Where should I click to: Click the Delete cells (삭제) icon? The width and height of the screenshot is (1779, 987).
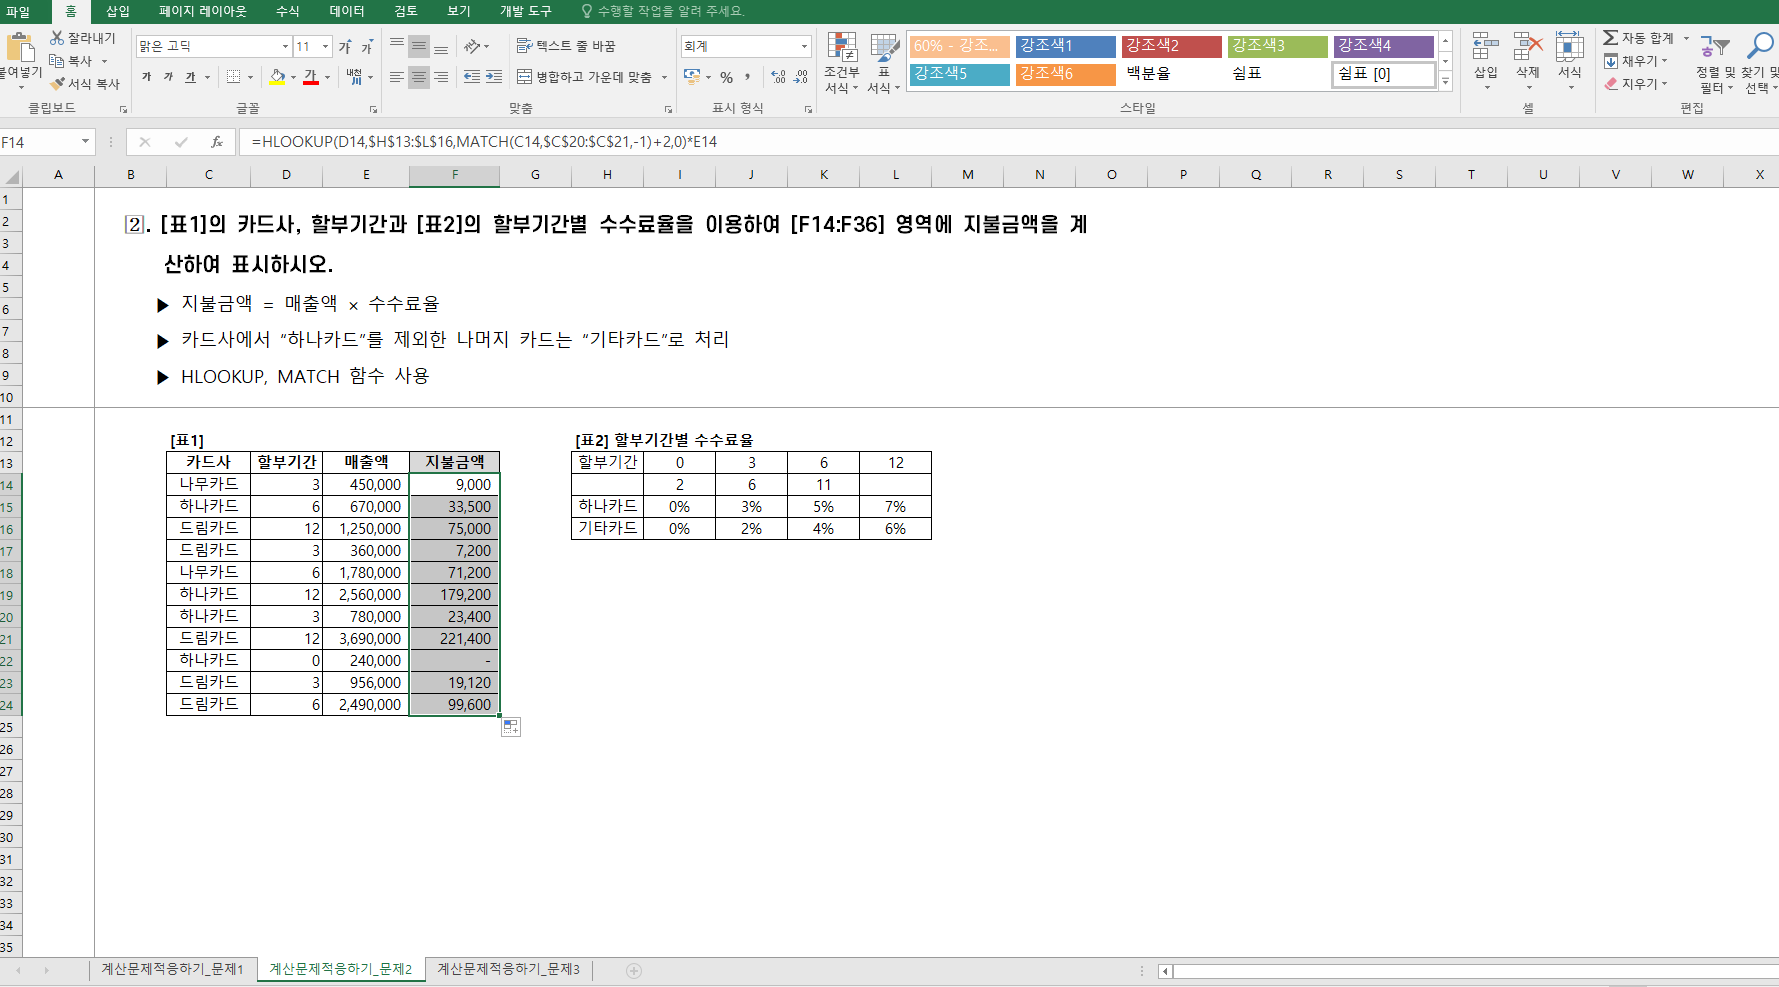pos(1527,62)
